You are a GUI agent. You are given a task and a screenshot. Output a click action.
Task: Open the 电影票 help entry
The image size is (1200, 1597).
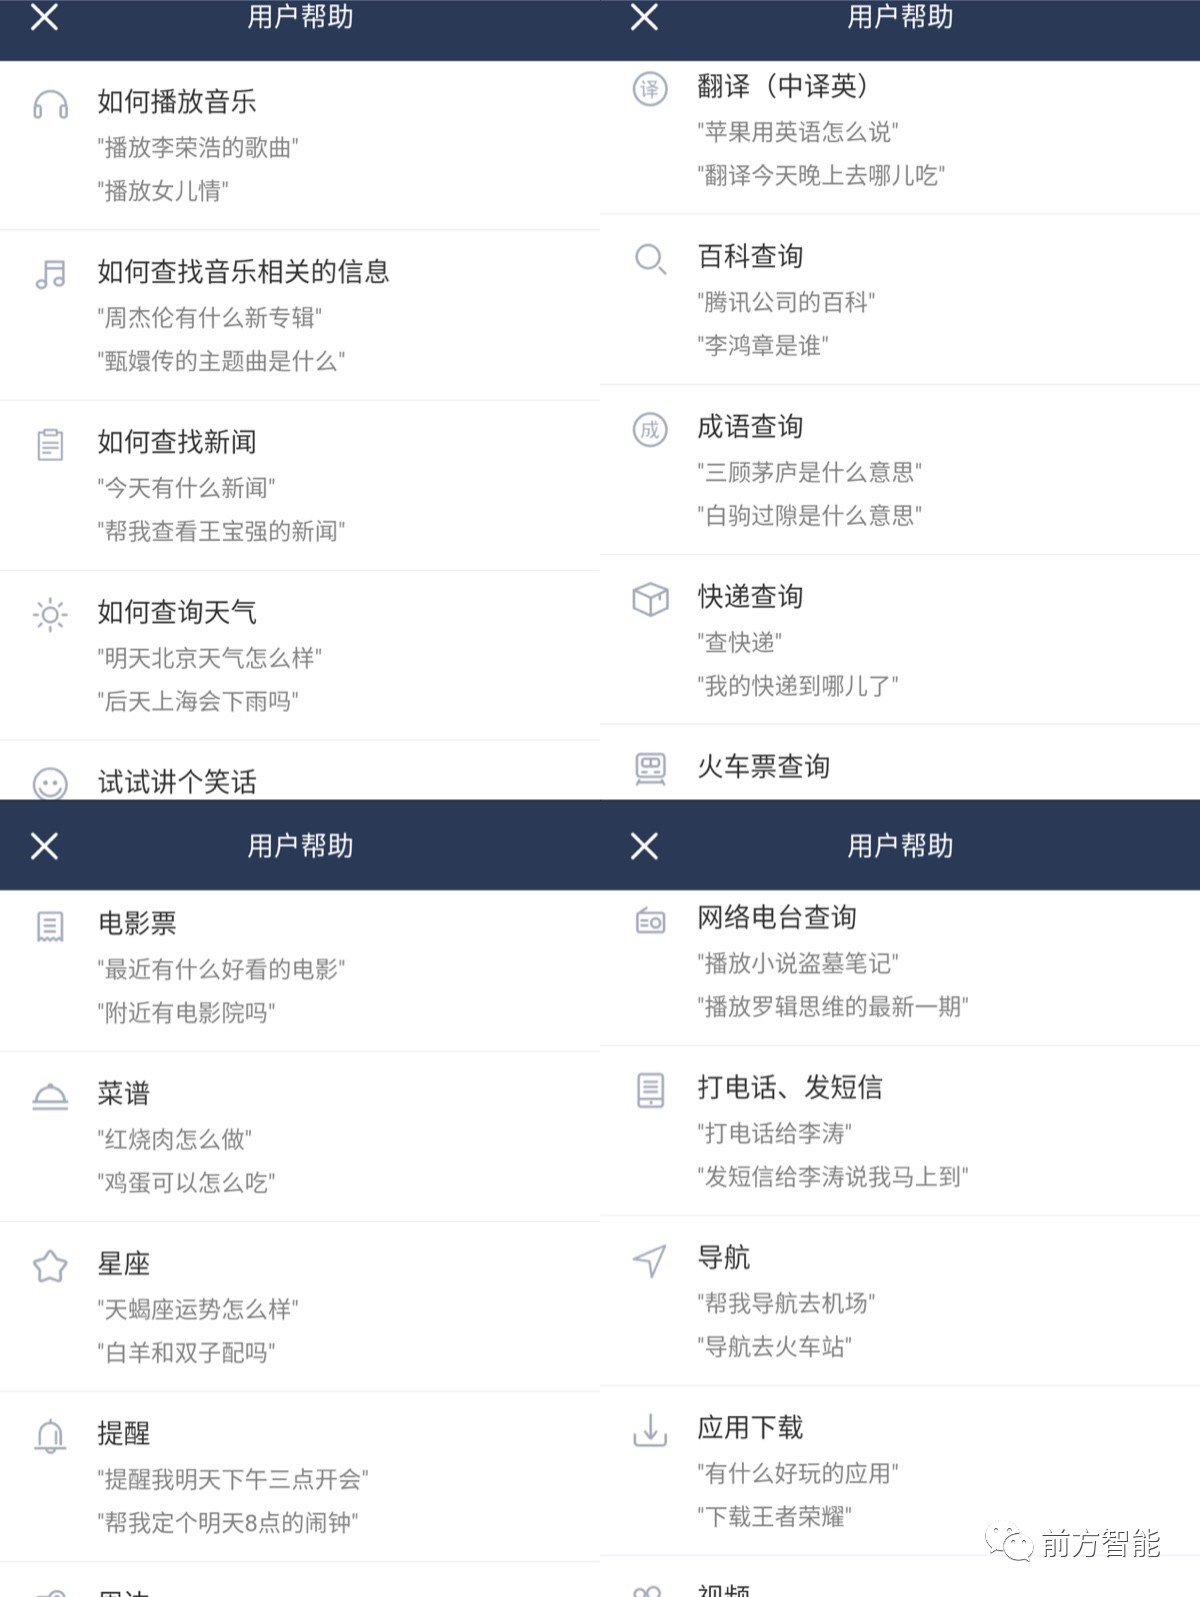coord(137,923)
